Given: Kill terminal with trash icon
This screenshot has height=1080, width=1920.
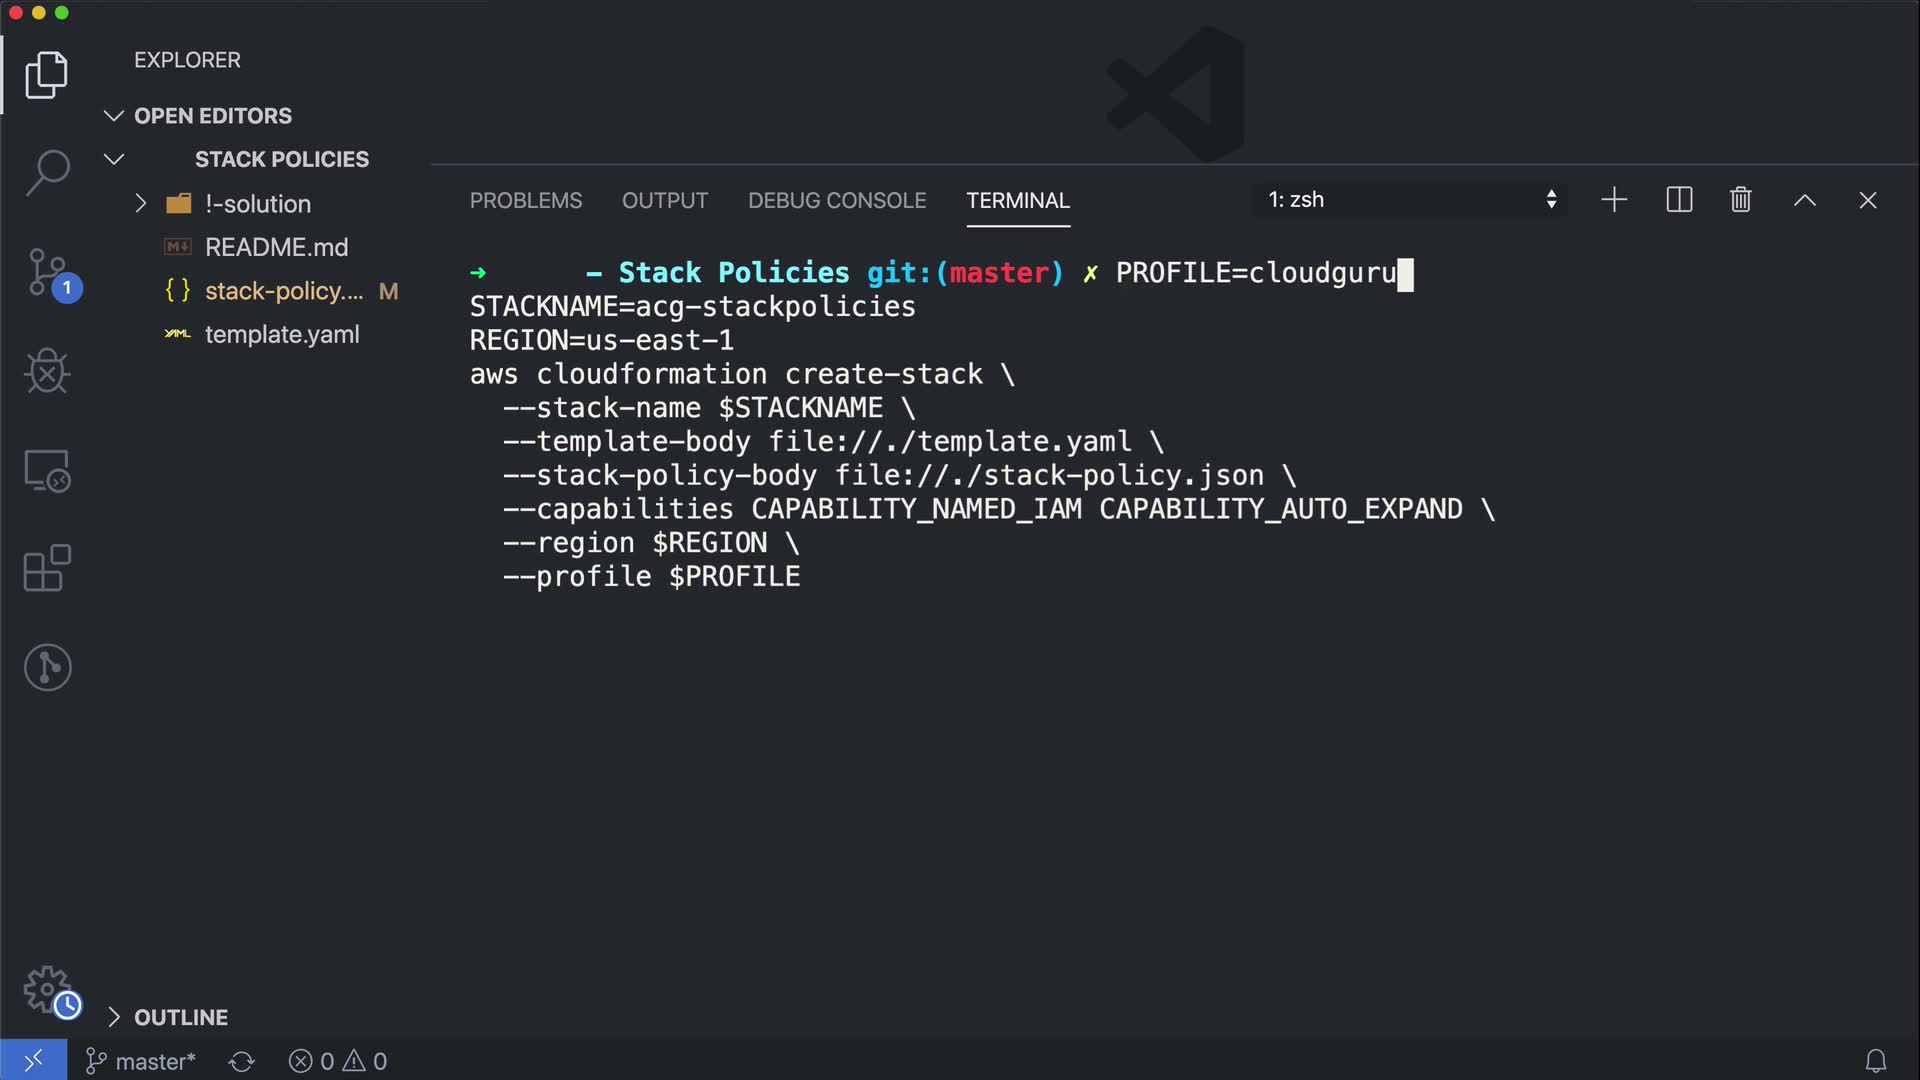Looking at the screenshot, I should pos(1740,200).
